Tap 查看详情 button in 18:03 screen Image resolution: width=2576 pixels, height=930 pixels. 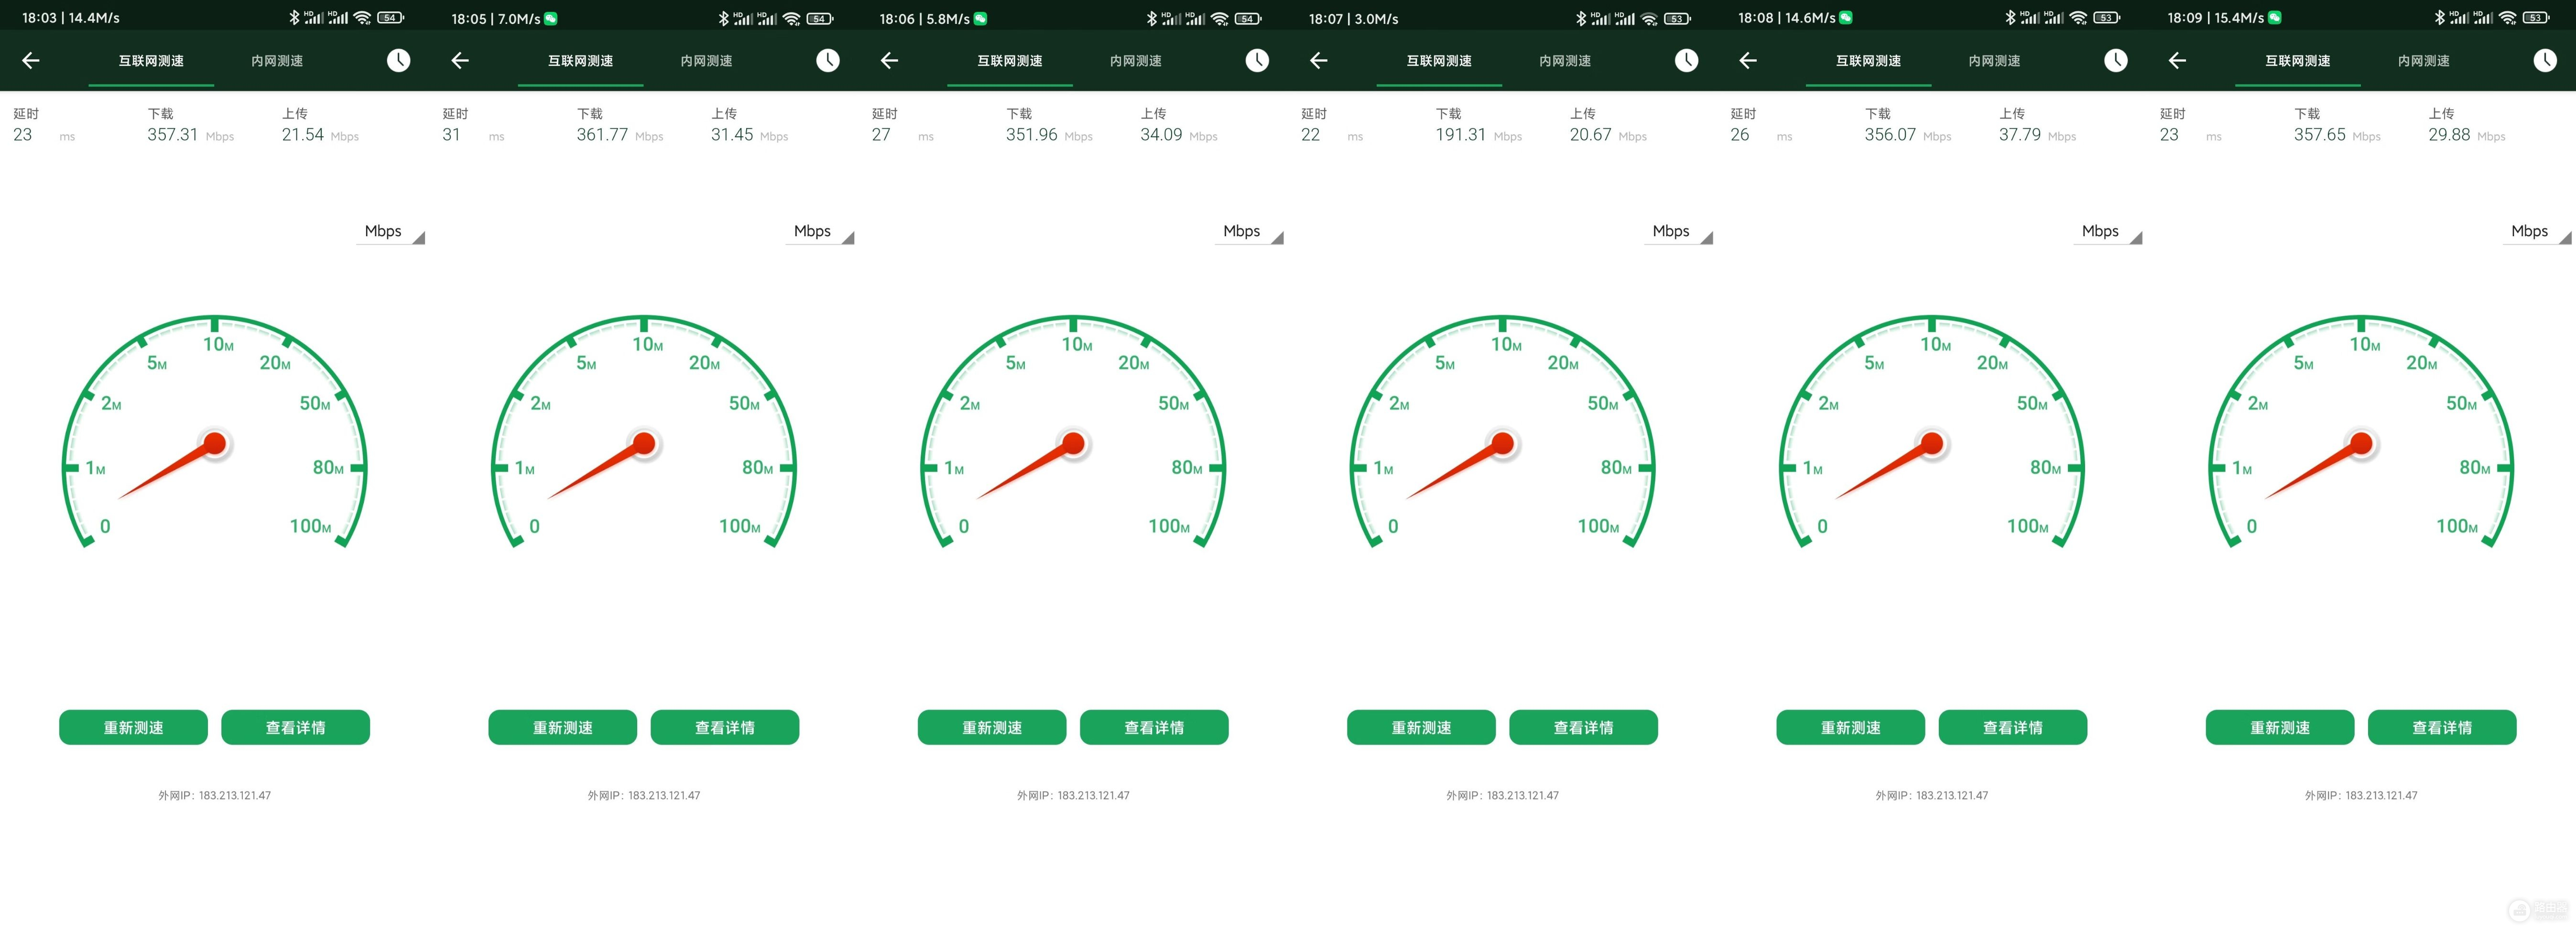click(x=295, y=727)
